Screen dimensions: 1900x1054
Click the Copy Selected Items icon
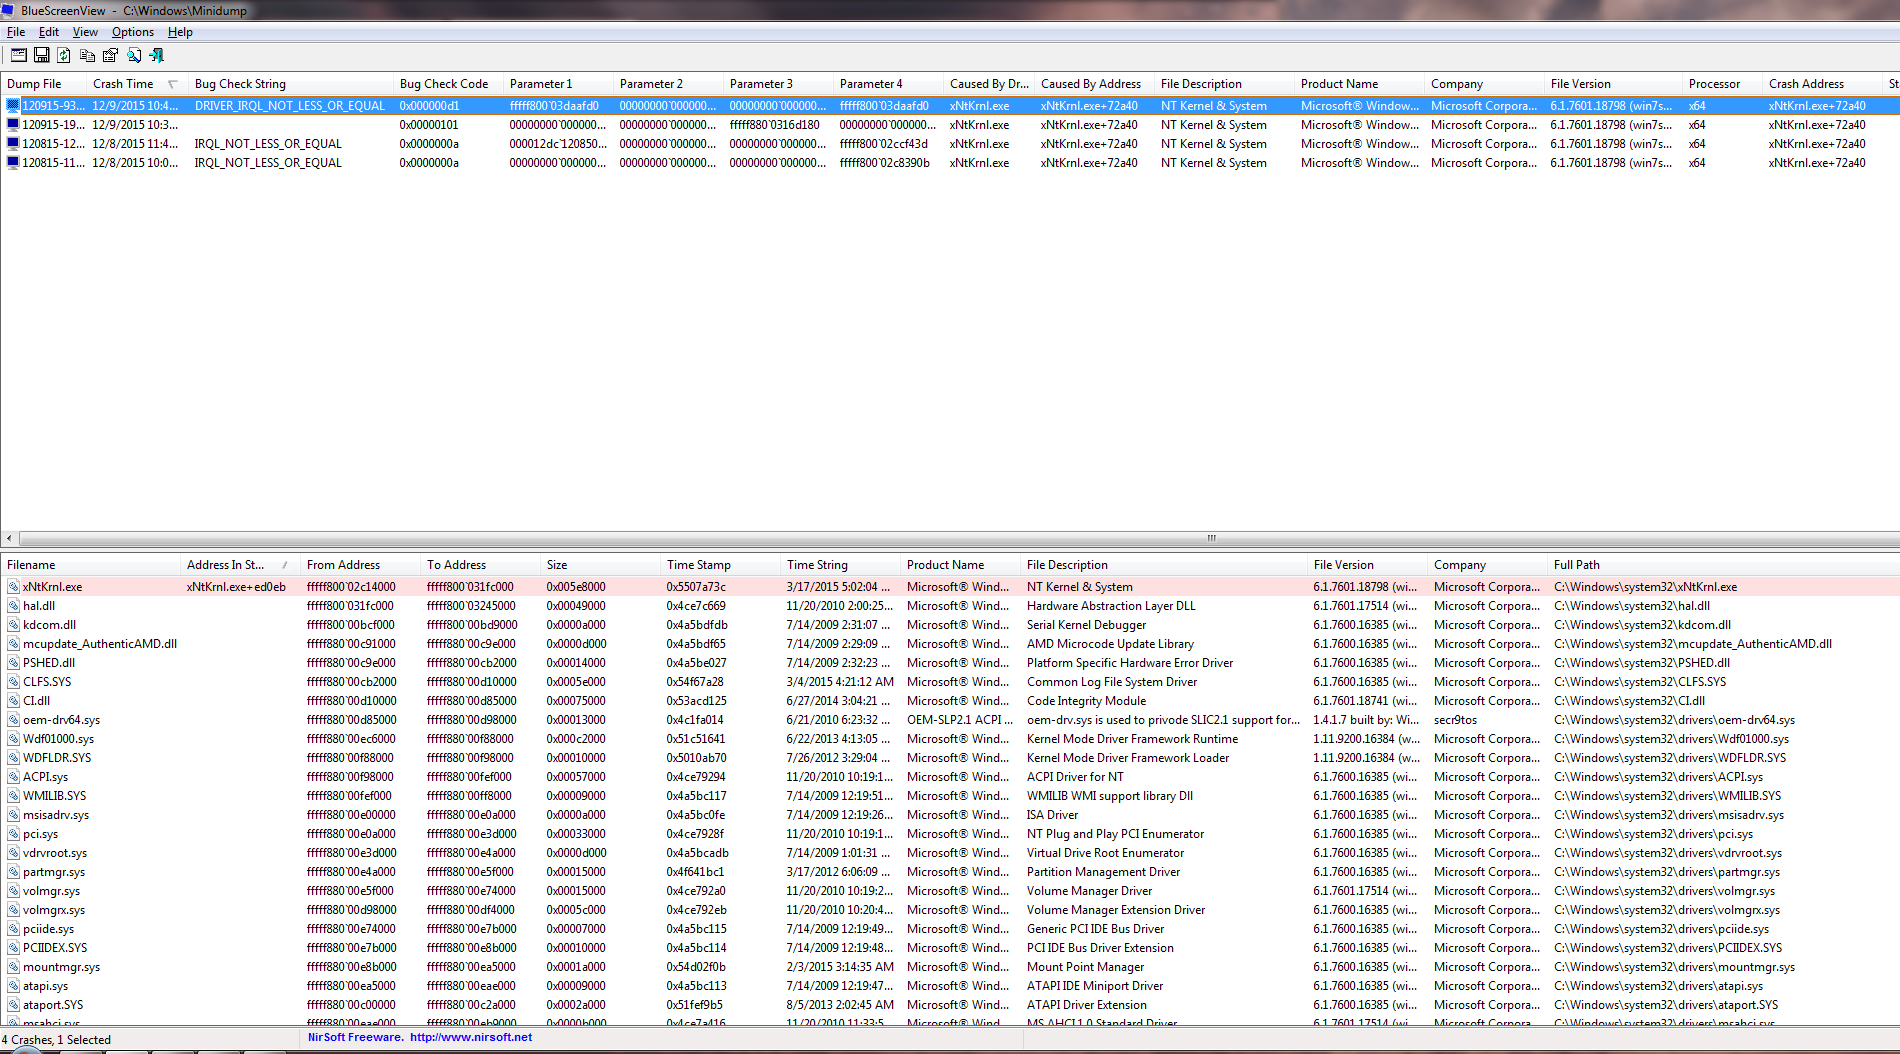[x=87, y=55]
